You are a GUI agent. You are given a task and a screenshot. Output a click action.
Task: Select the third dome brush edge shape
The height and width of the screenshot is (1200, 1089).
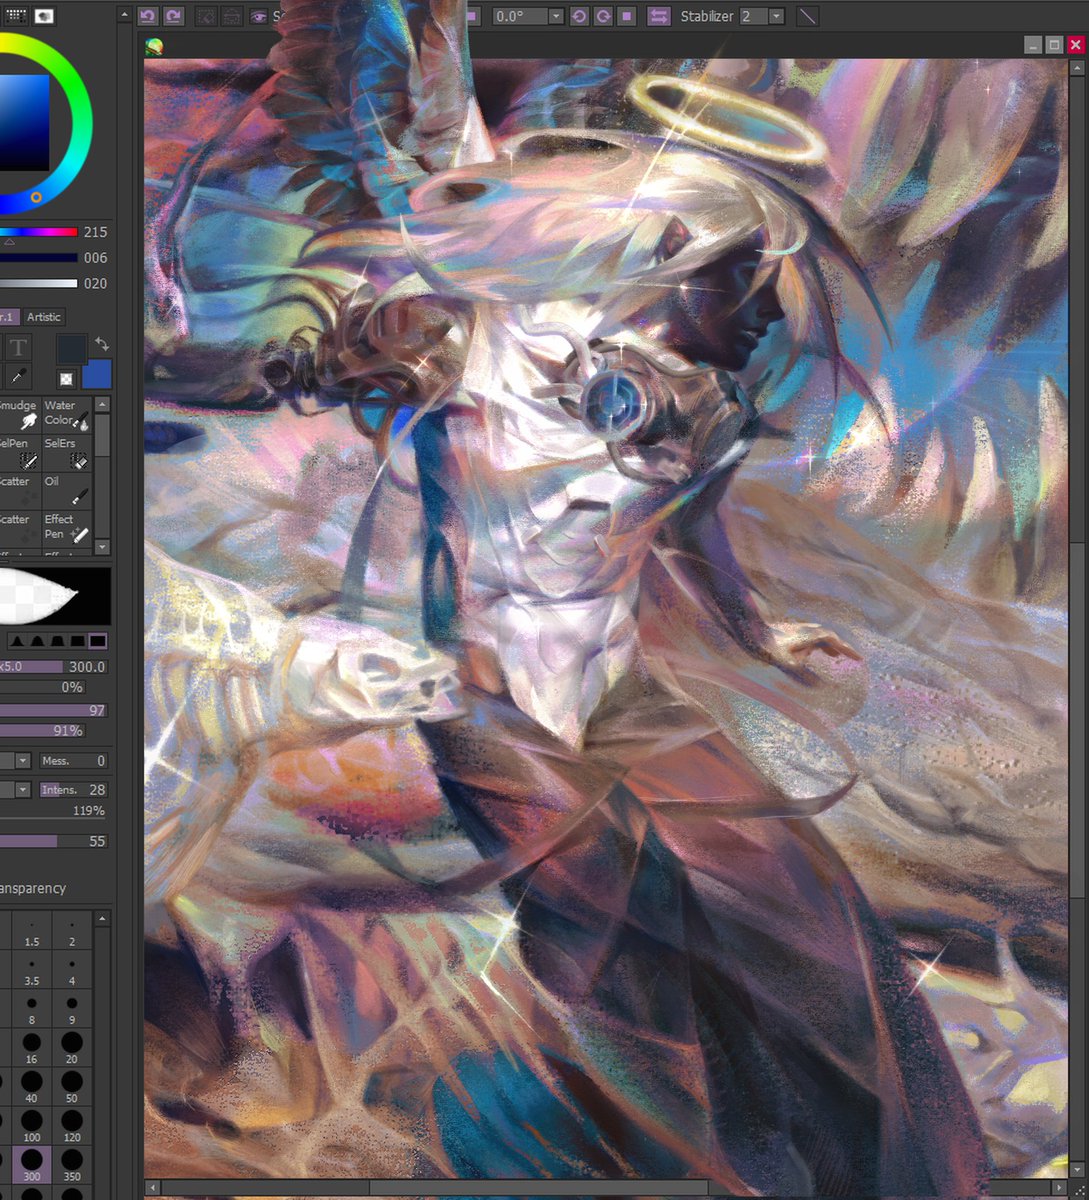coord(57,641)
